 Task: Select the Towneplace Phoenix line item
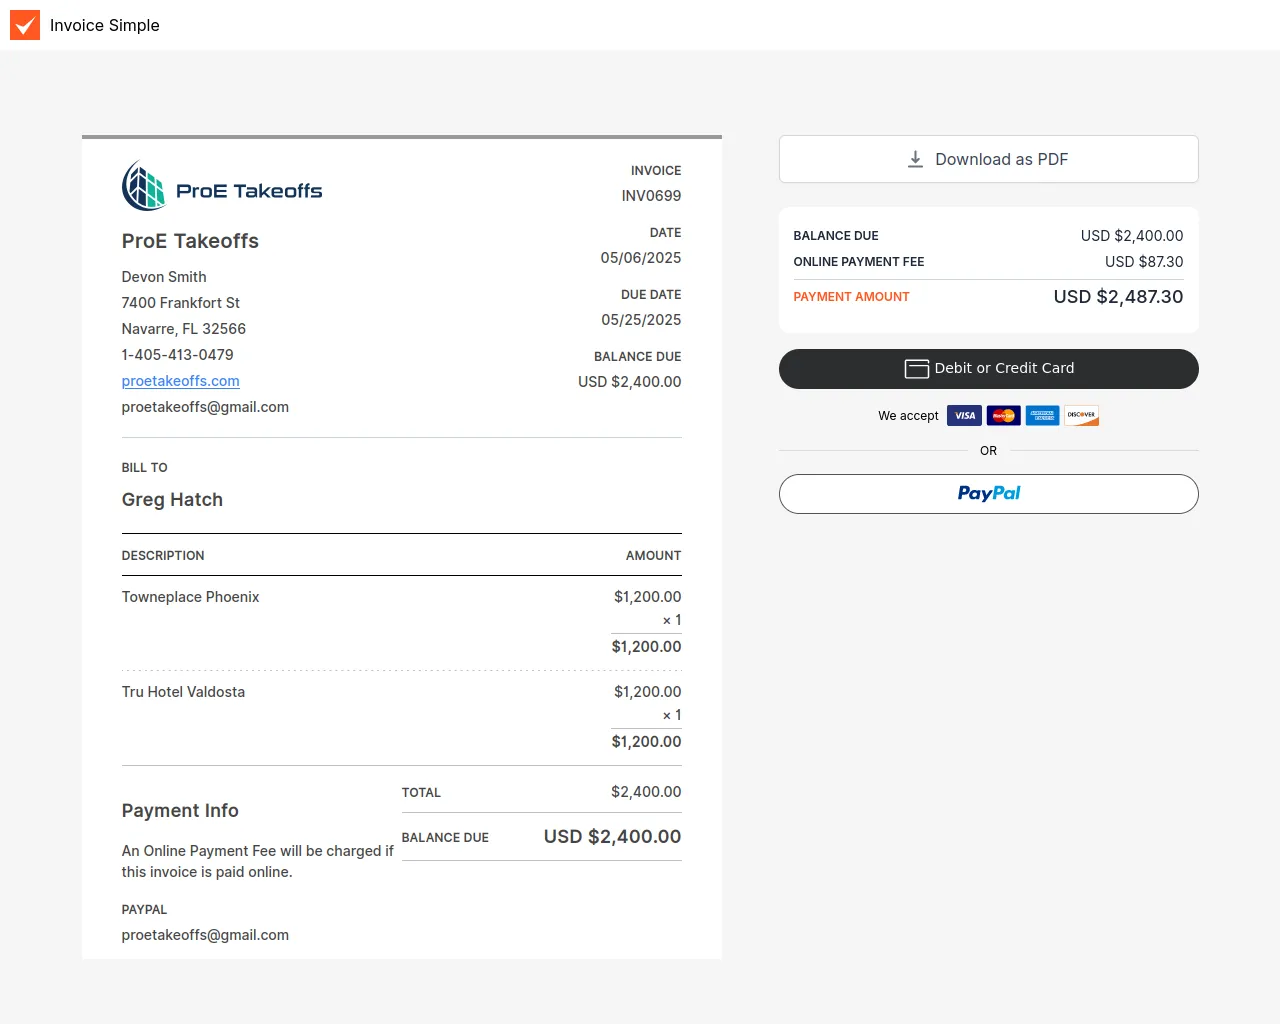(190, 597)
